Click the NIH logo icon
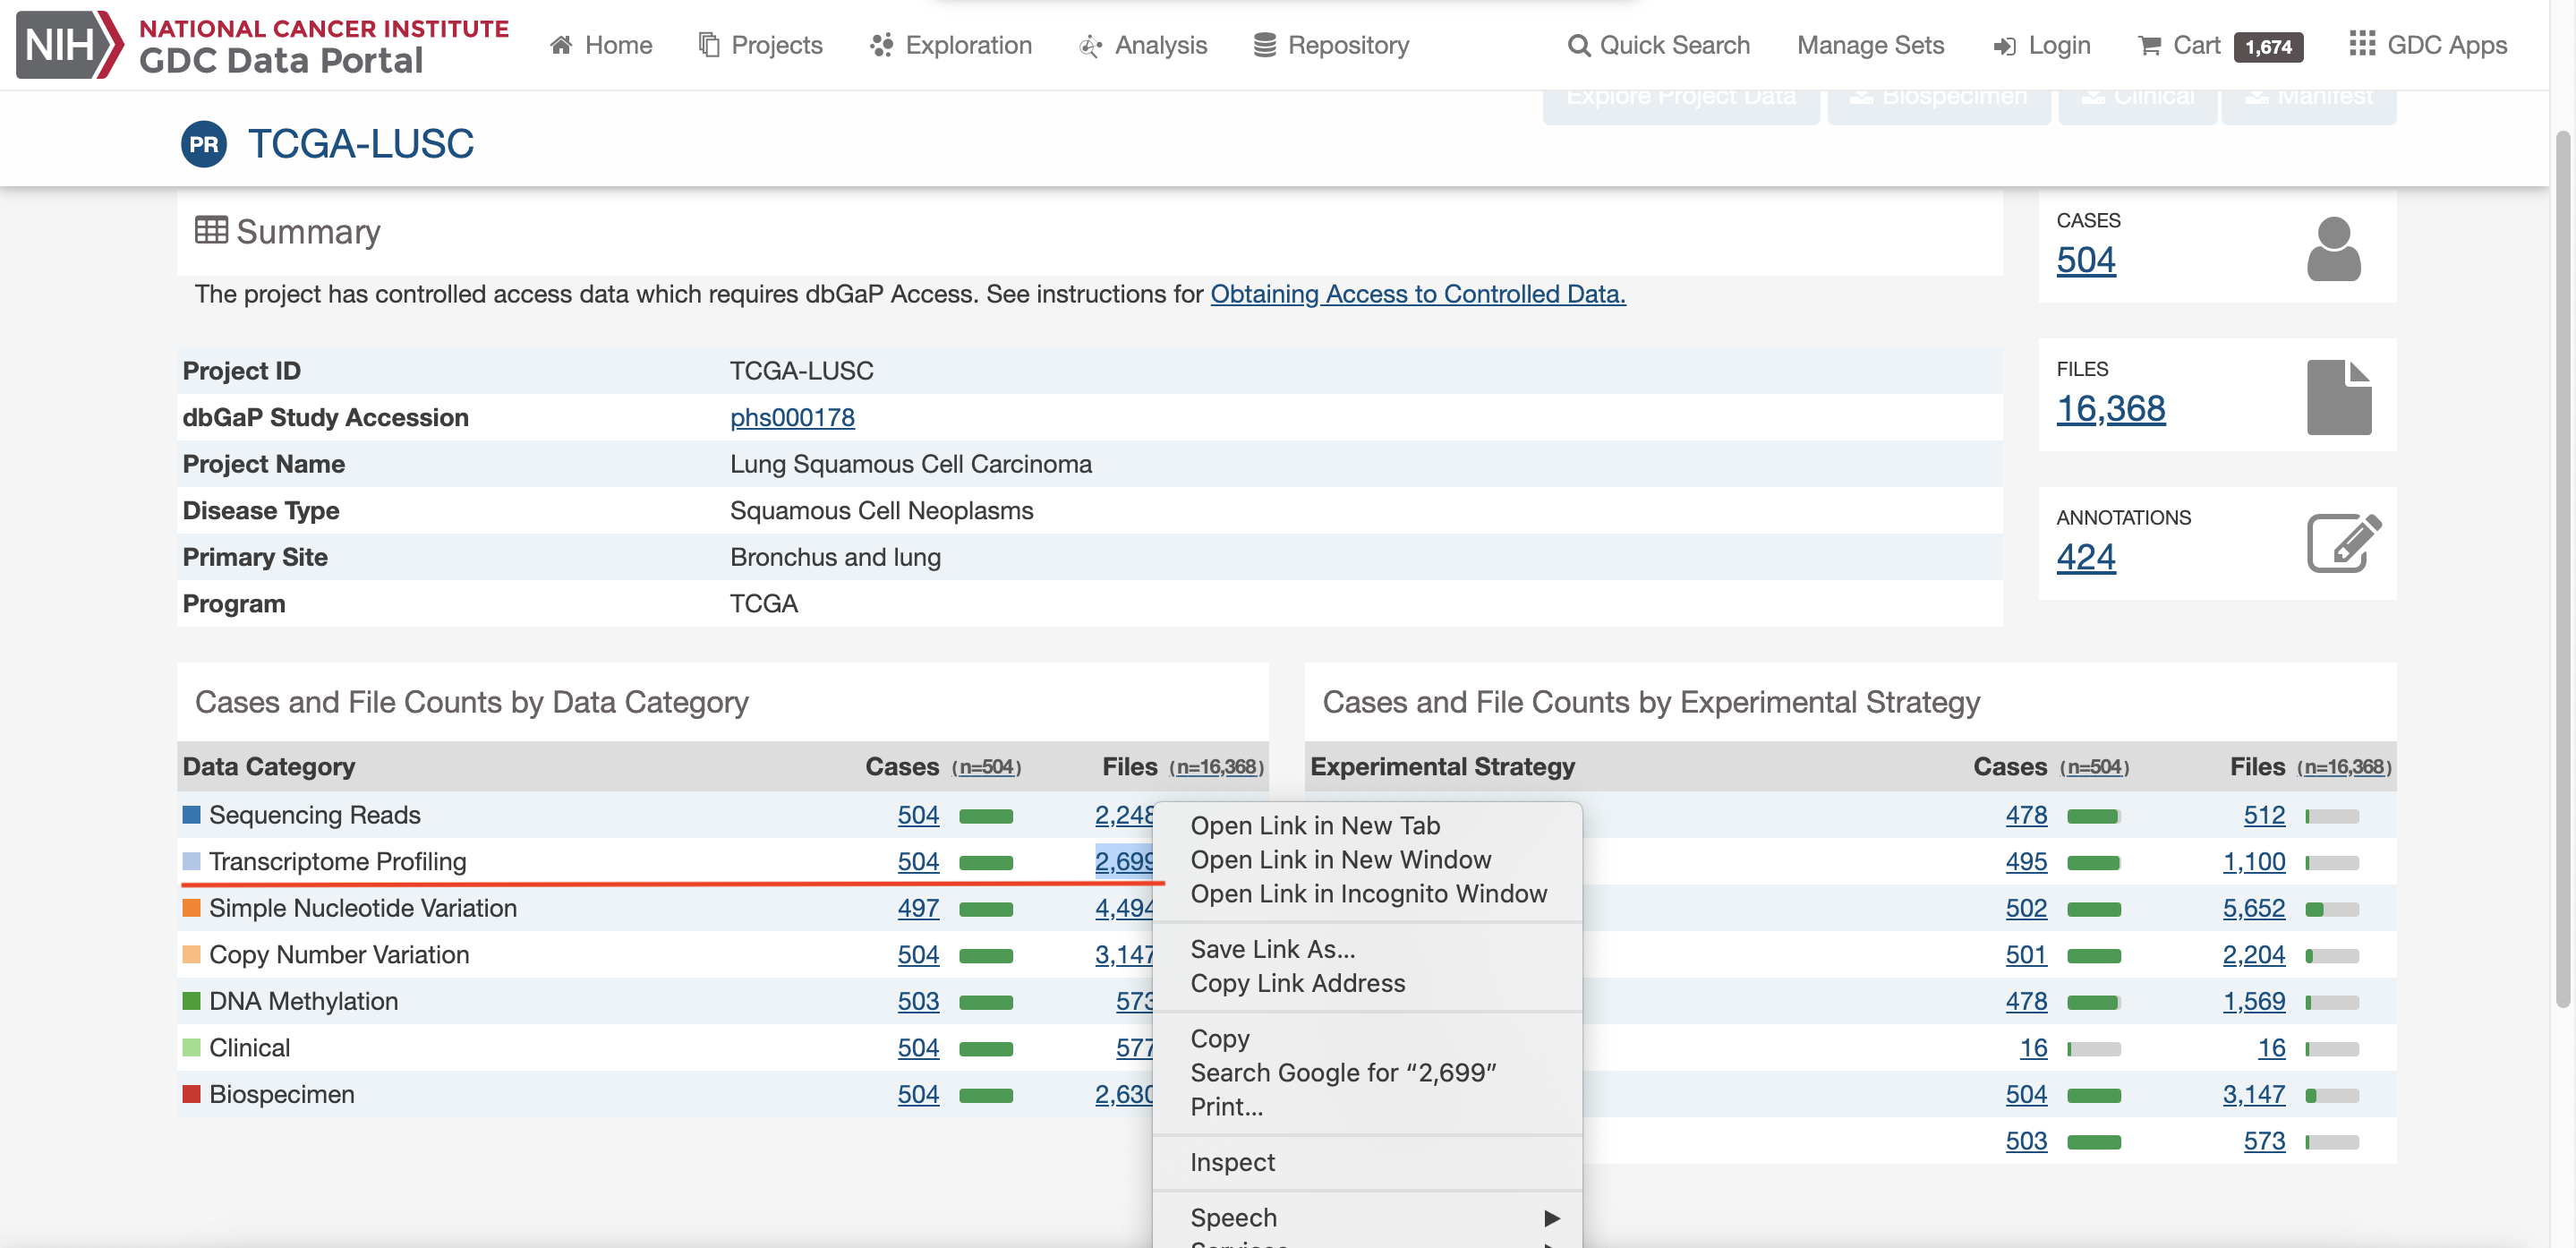This screenshot has height=1248, width=2576. click(x=69, y=45)
